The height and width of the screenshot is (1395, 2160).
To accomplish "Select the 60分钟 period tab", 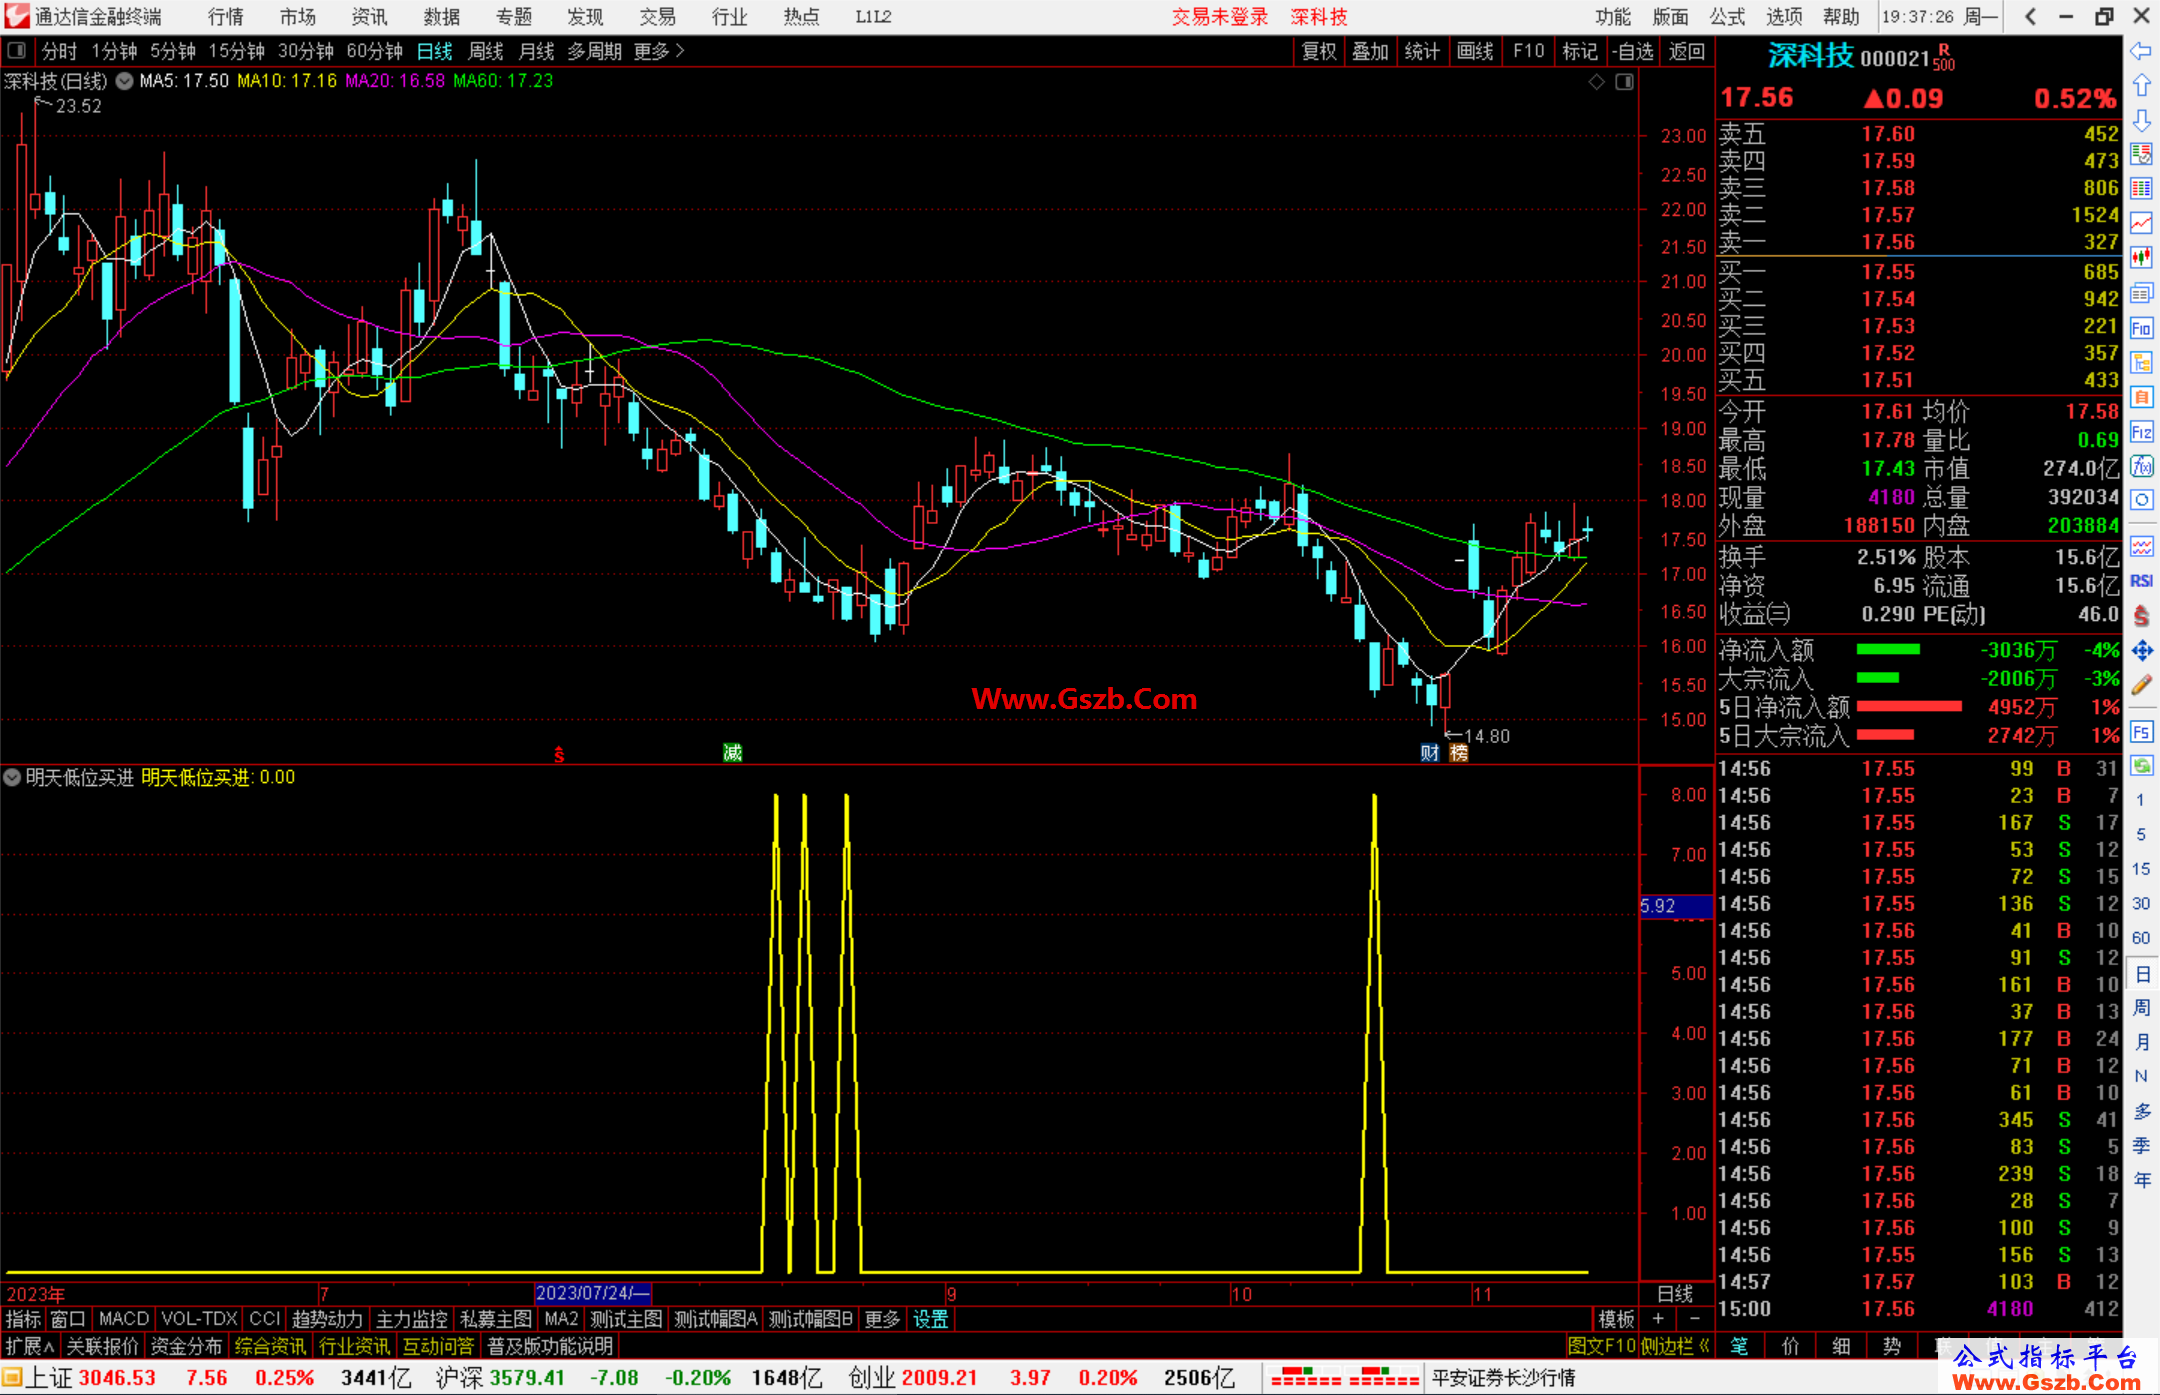I will [x=373, y=51].
